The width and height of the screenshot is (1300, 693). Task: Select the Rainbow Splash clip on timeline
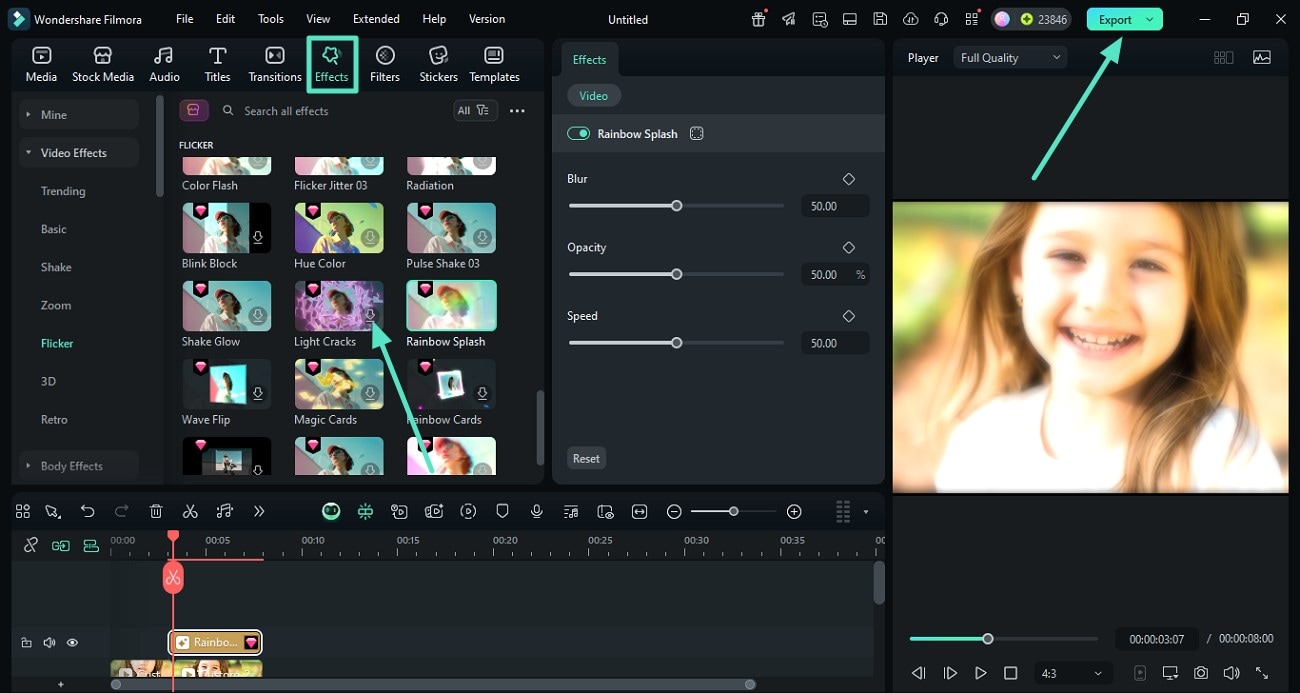point(216,642)
